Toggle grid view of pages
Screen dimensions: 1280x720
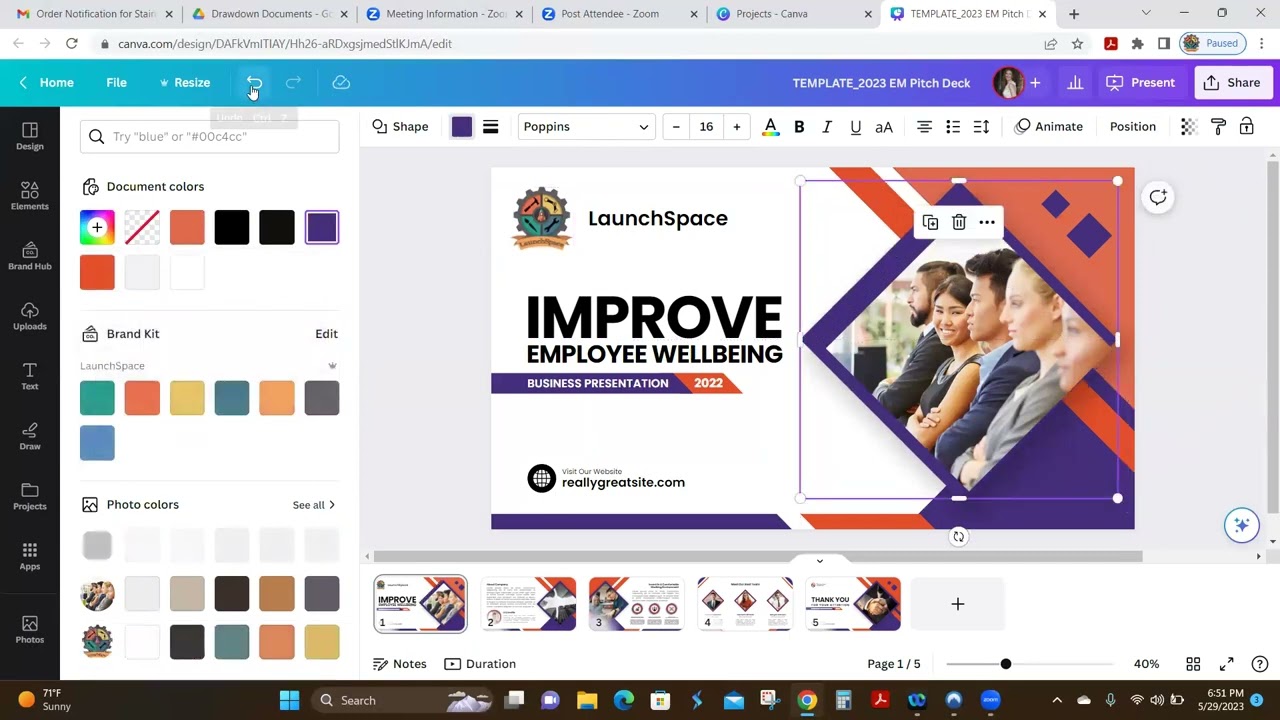[1193, 664]
